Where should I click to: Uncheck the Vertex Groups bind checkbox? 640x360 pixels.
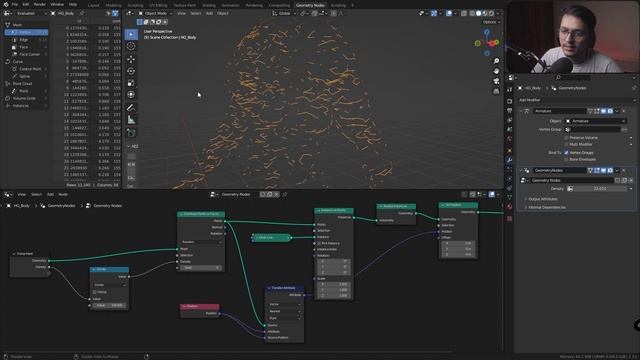pyautogui.click(x=566, y=153)
